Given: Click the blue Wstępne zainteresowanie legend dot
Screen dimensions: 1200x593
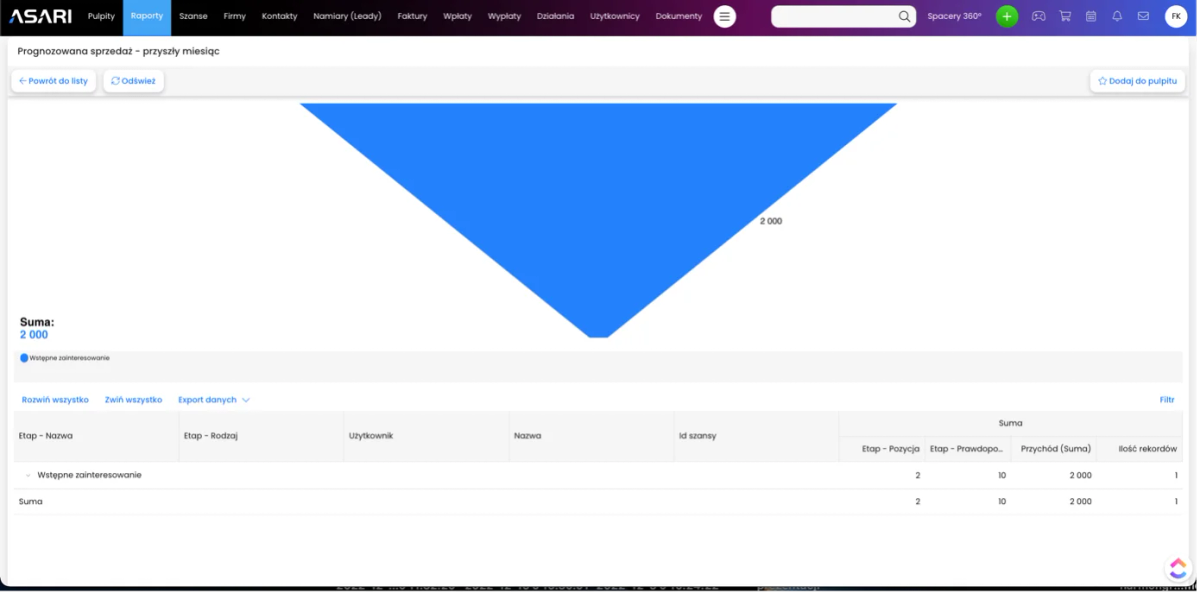Looking at the screenshot, I should point(24,358).
